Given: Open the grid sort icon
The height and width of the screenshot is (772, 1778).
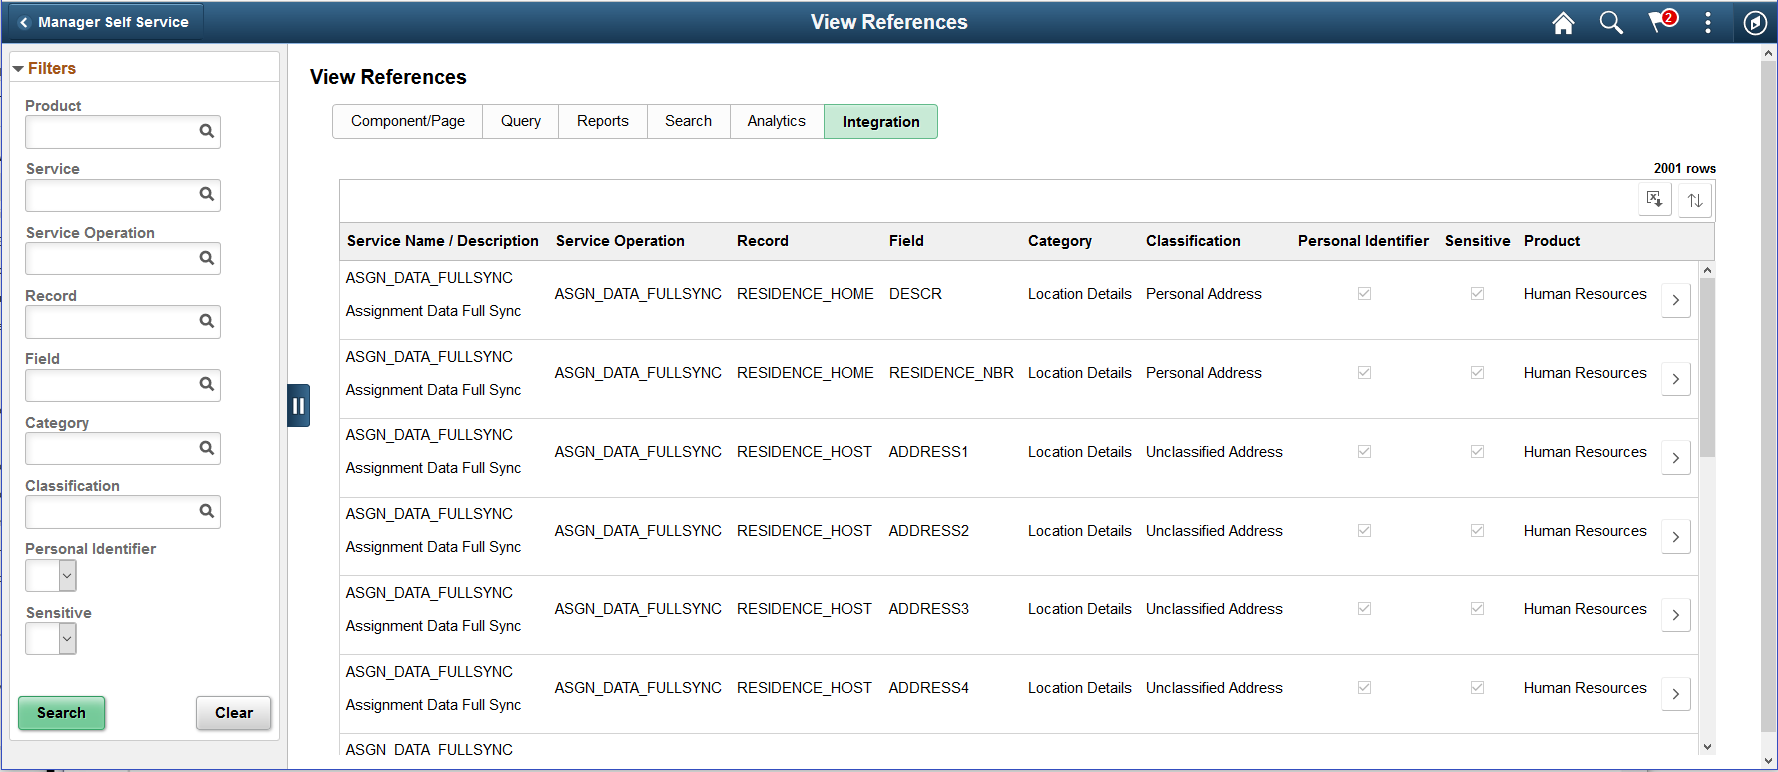Looking at the screenshot, I should point(1695,200).
